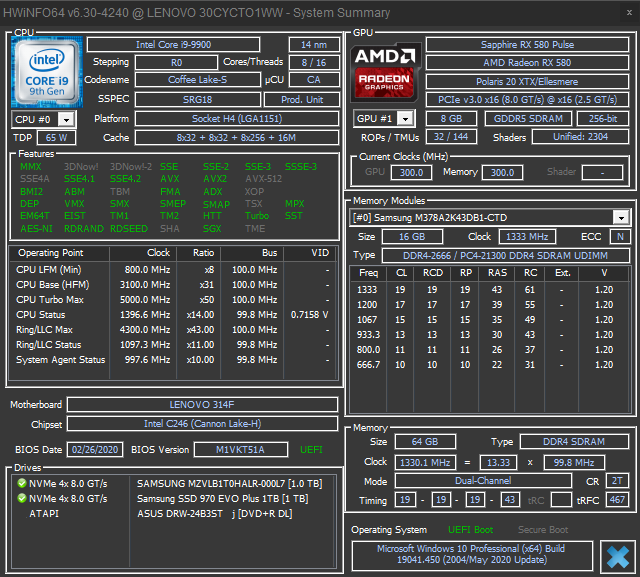Screen dimensions: 640x577
Task: Select the Samsung SSD 970 EVO Plus 1TB drive row
Action: [174, 499]
